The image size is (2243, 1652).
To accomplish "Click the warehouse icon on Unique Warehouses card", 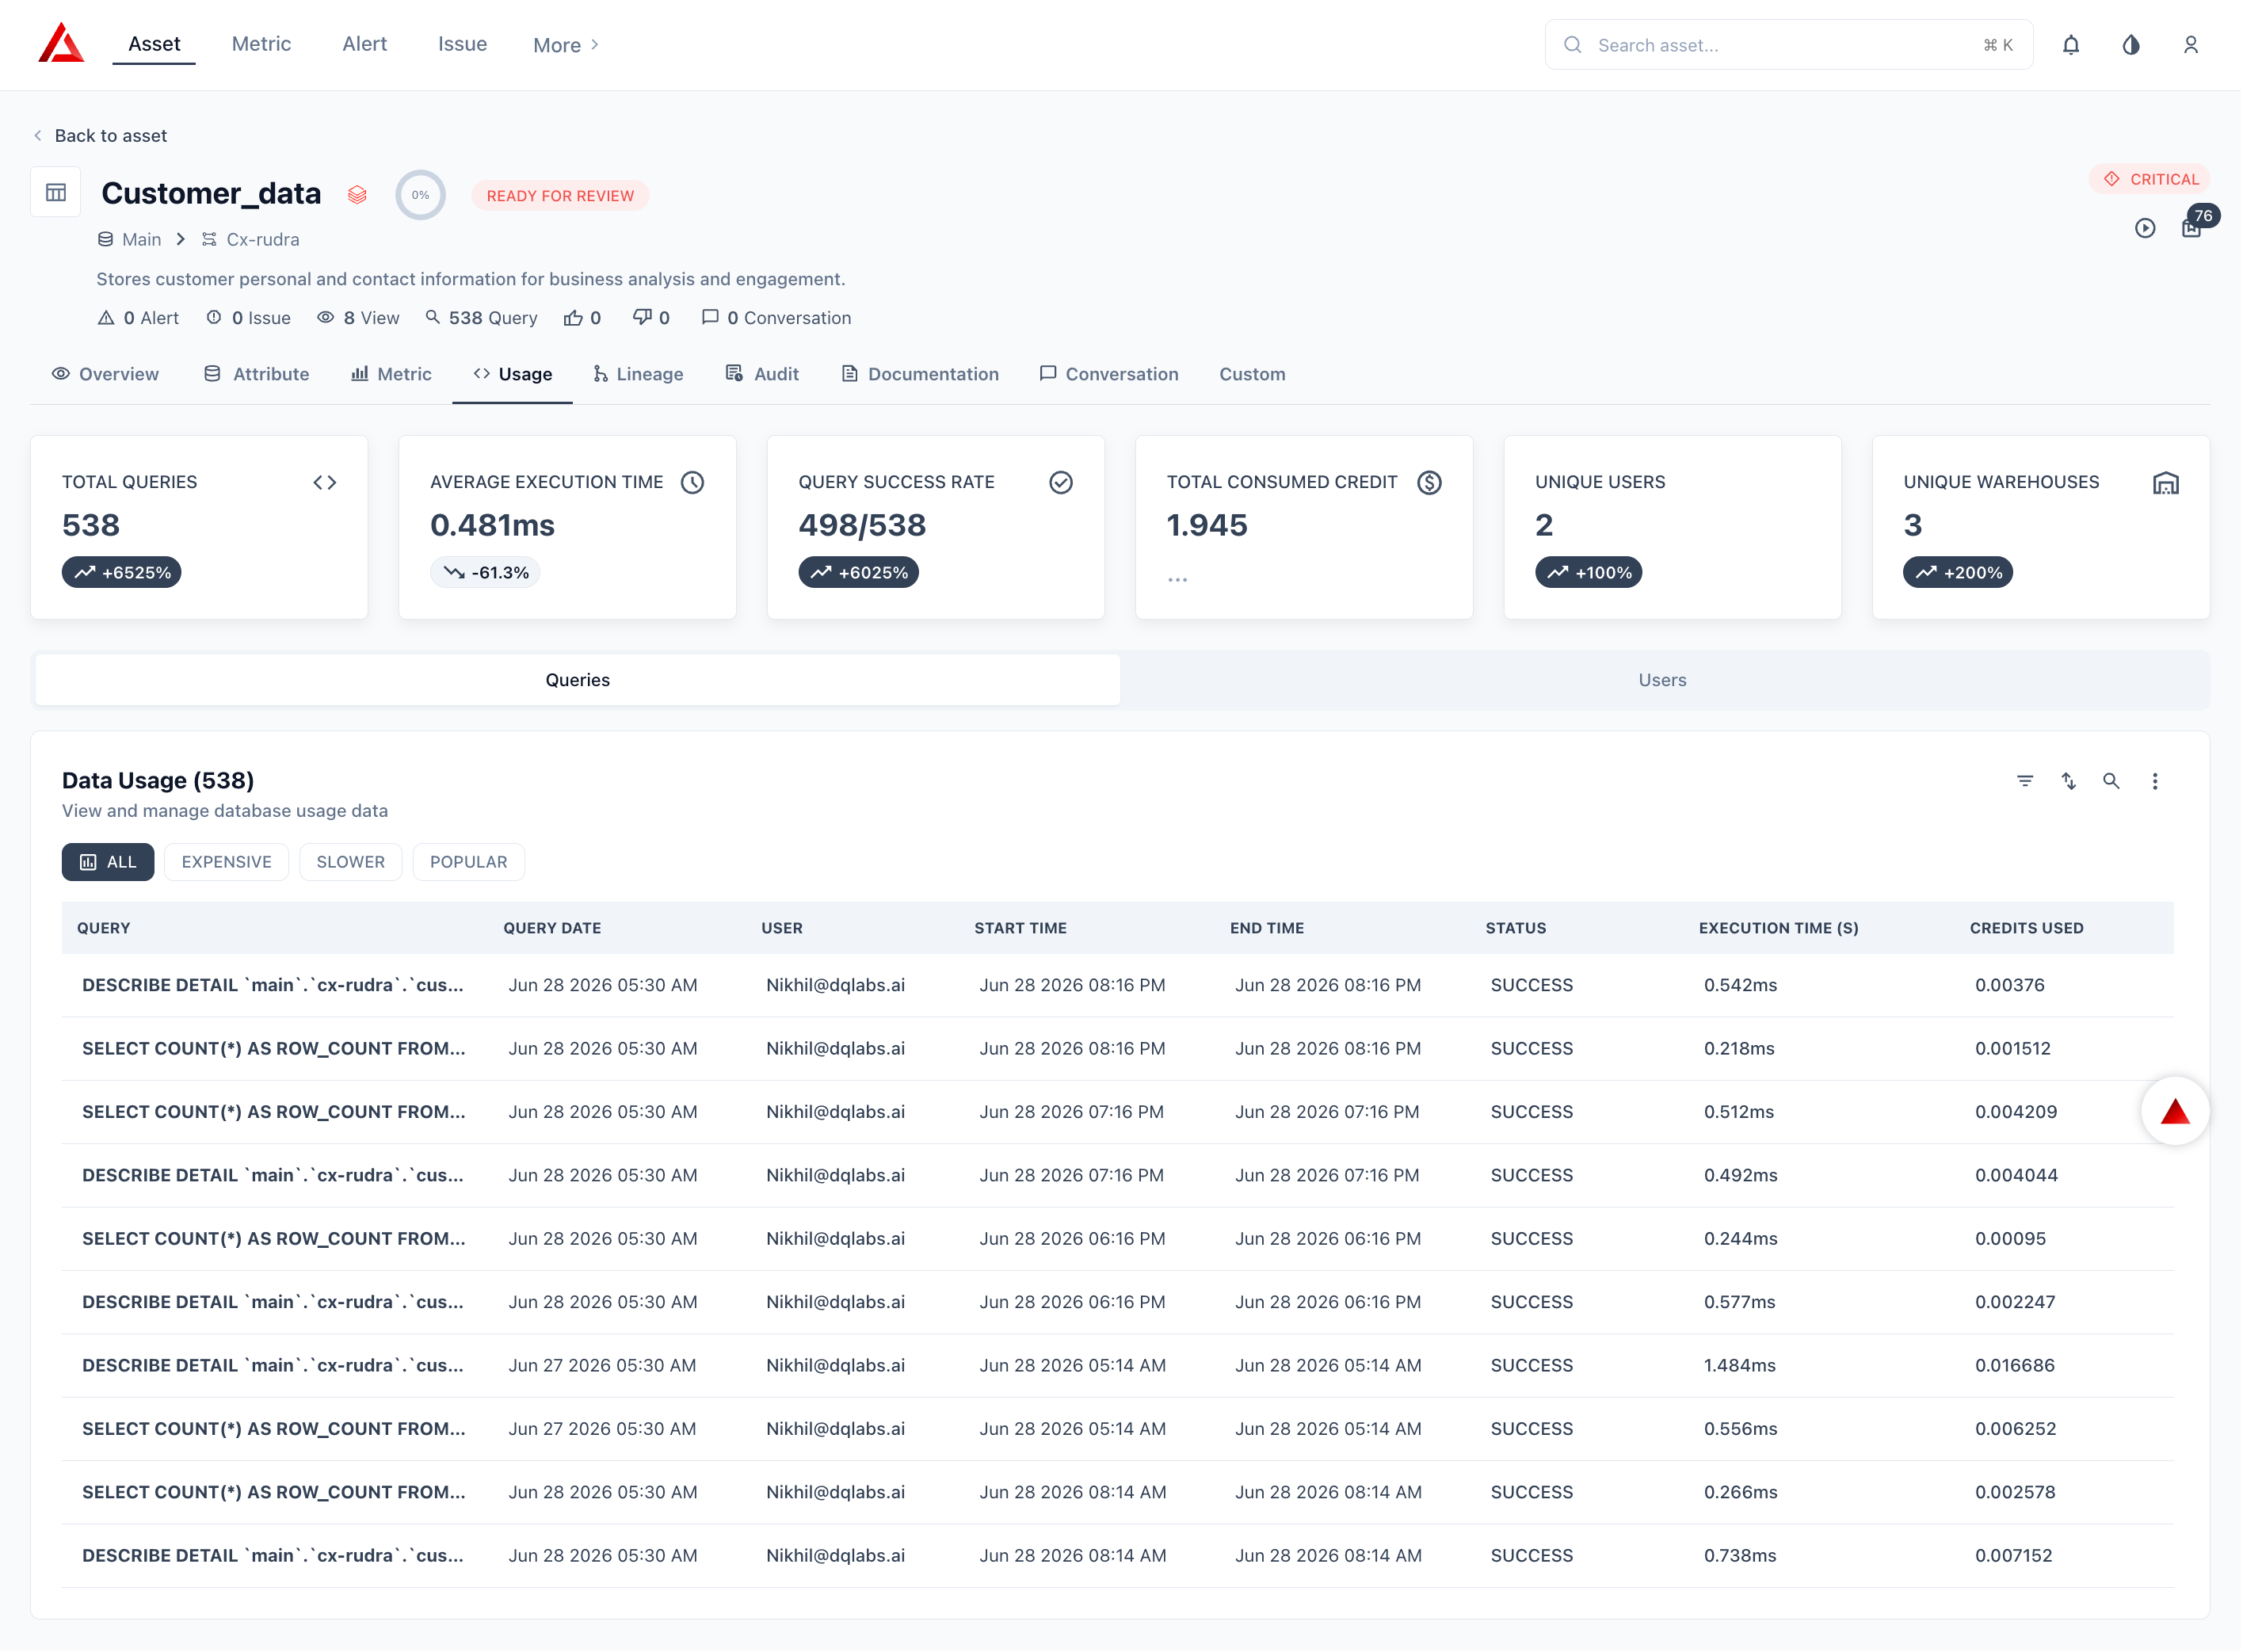I will [x=2166, y=483].
